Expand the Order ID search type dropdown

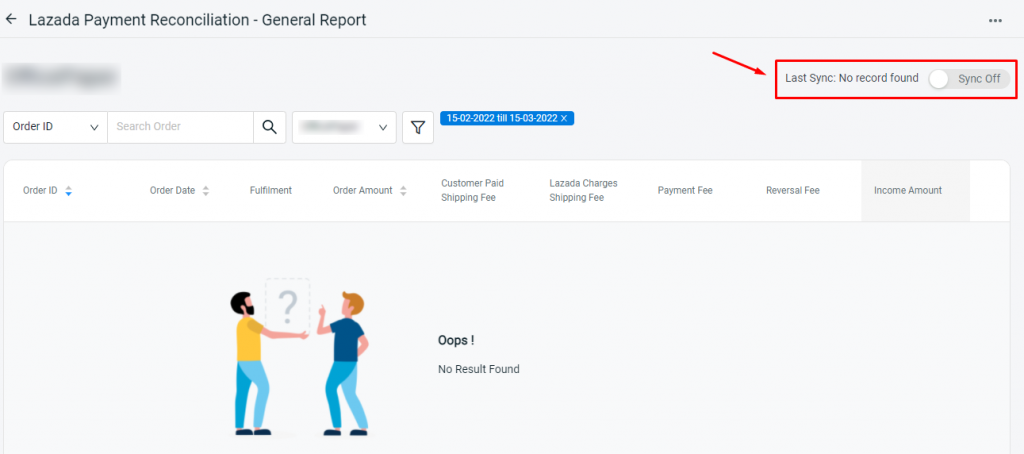(56, 127)
